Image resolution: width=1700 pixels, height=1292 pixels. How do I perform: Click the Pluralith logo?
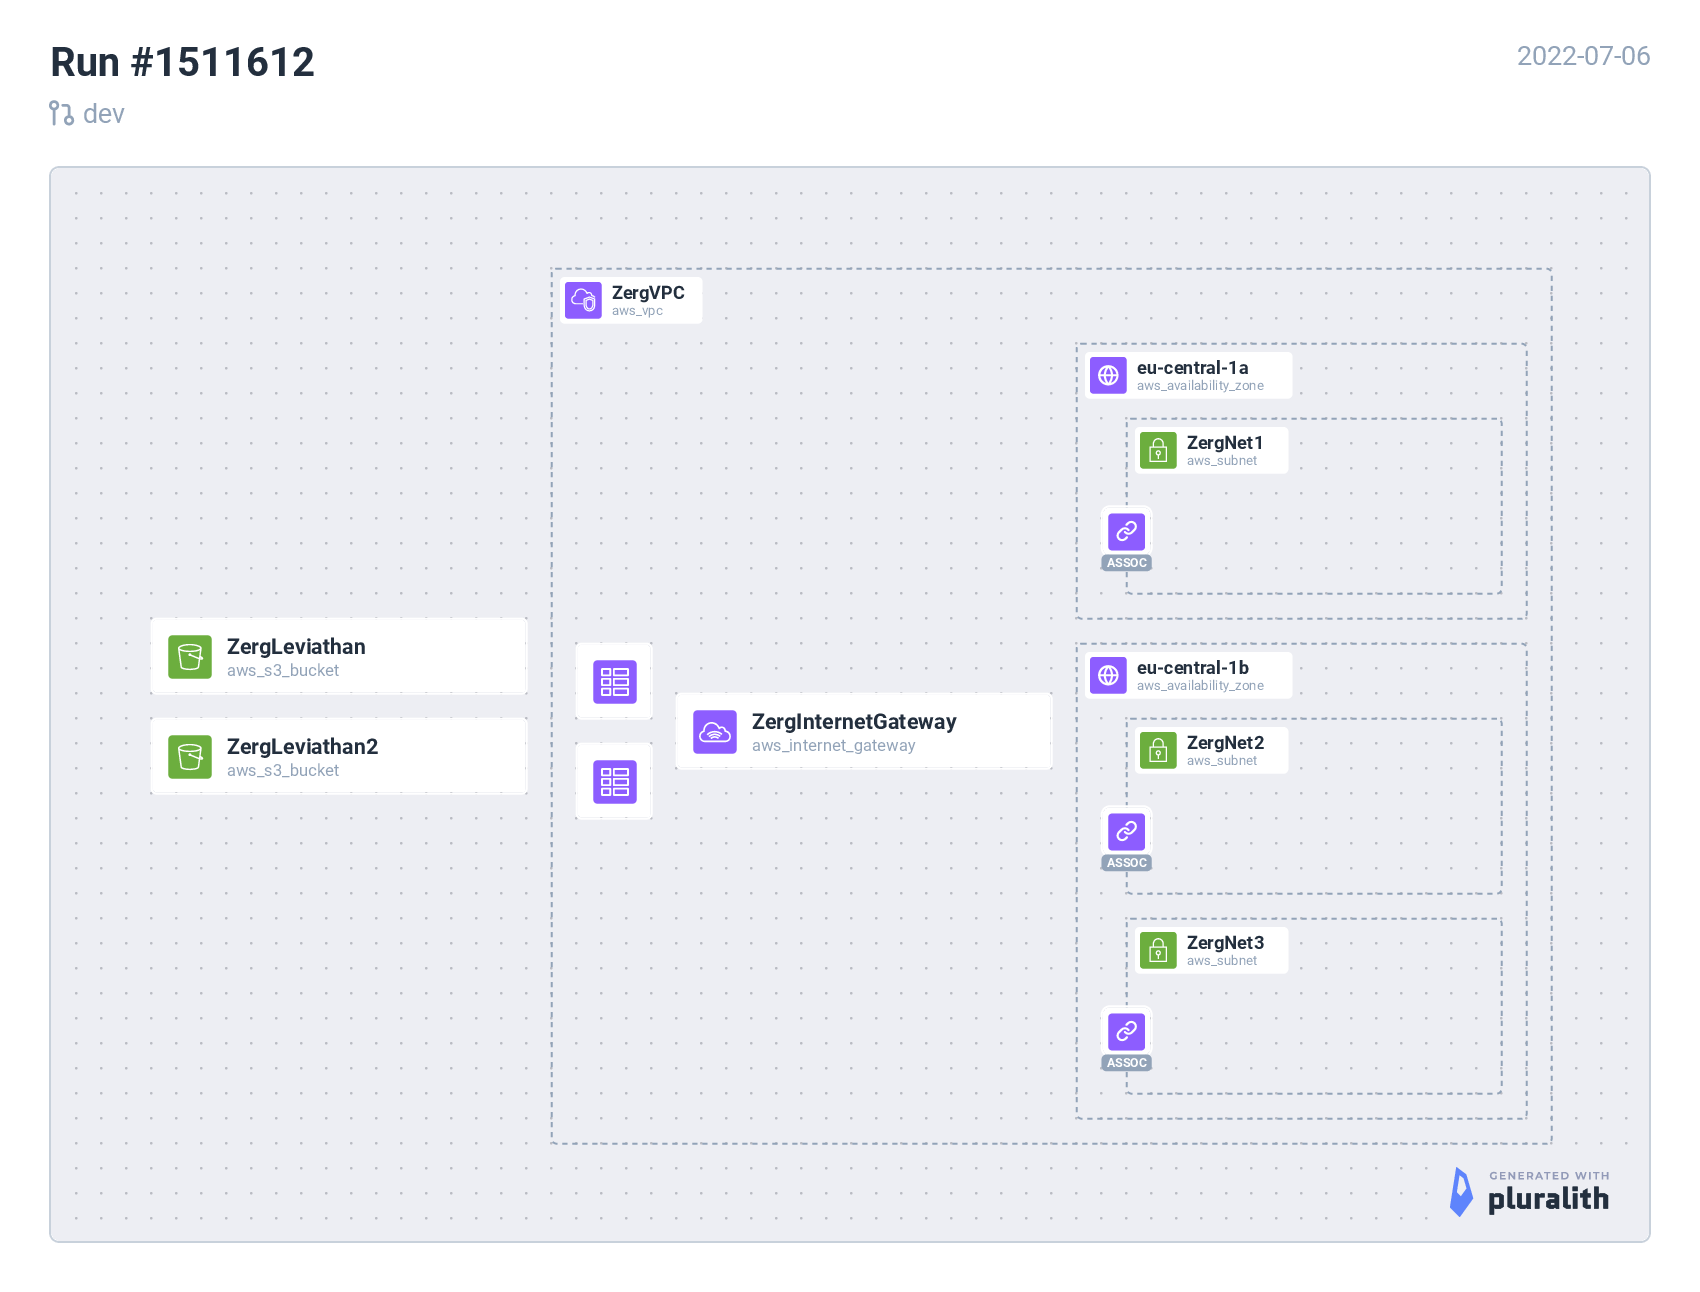pos(1530,1192)
